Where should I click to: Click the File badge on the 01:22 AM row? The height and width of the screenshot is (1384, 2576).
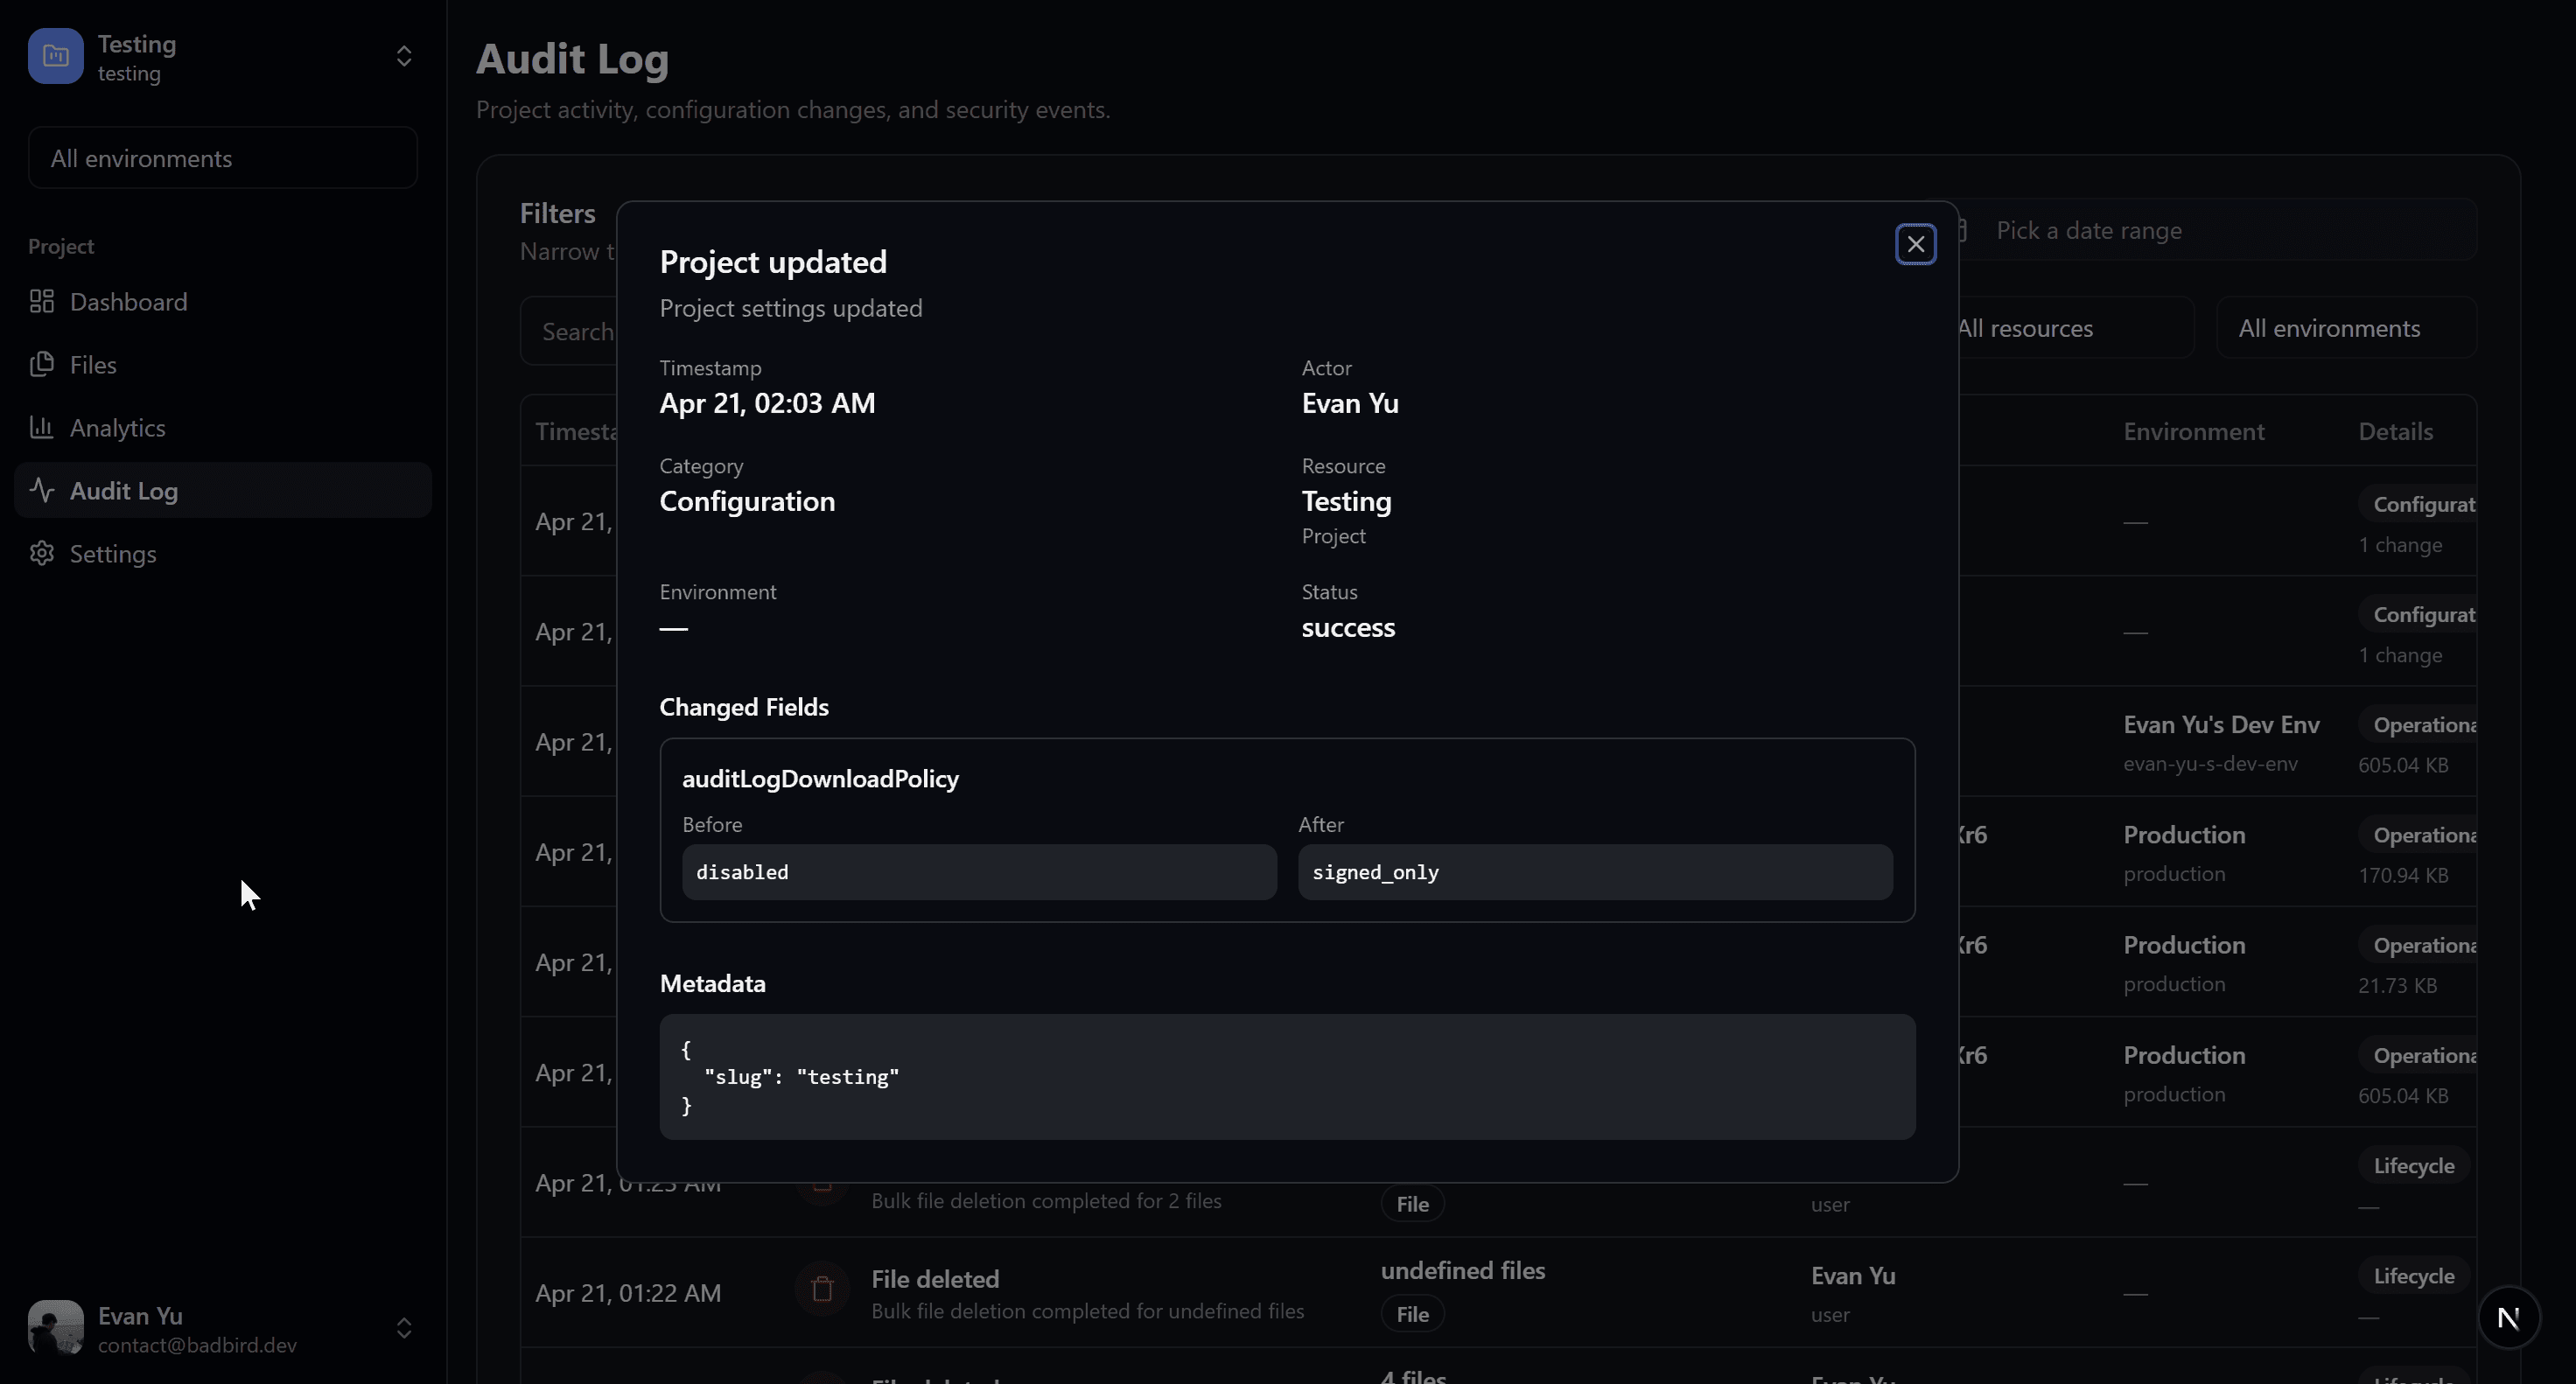tap(1412, 1314)
